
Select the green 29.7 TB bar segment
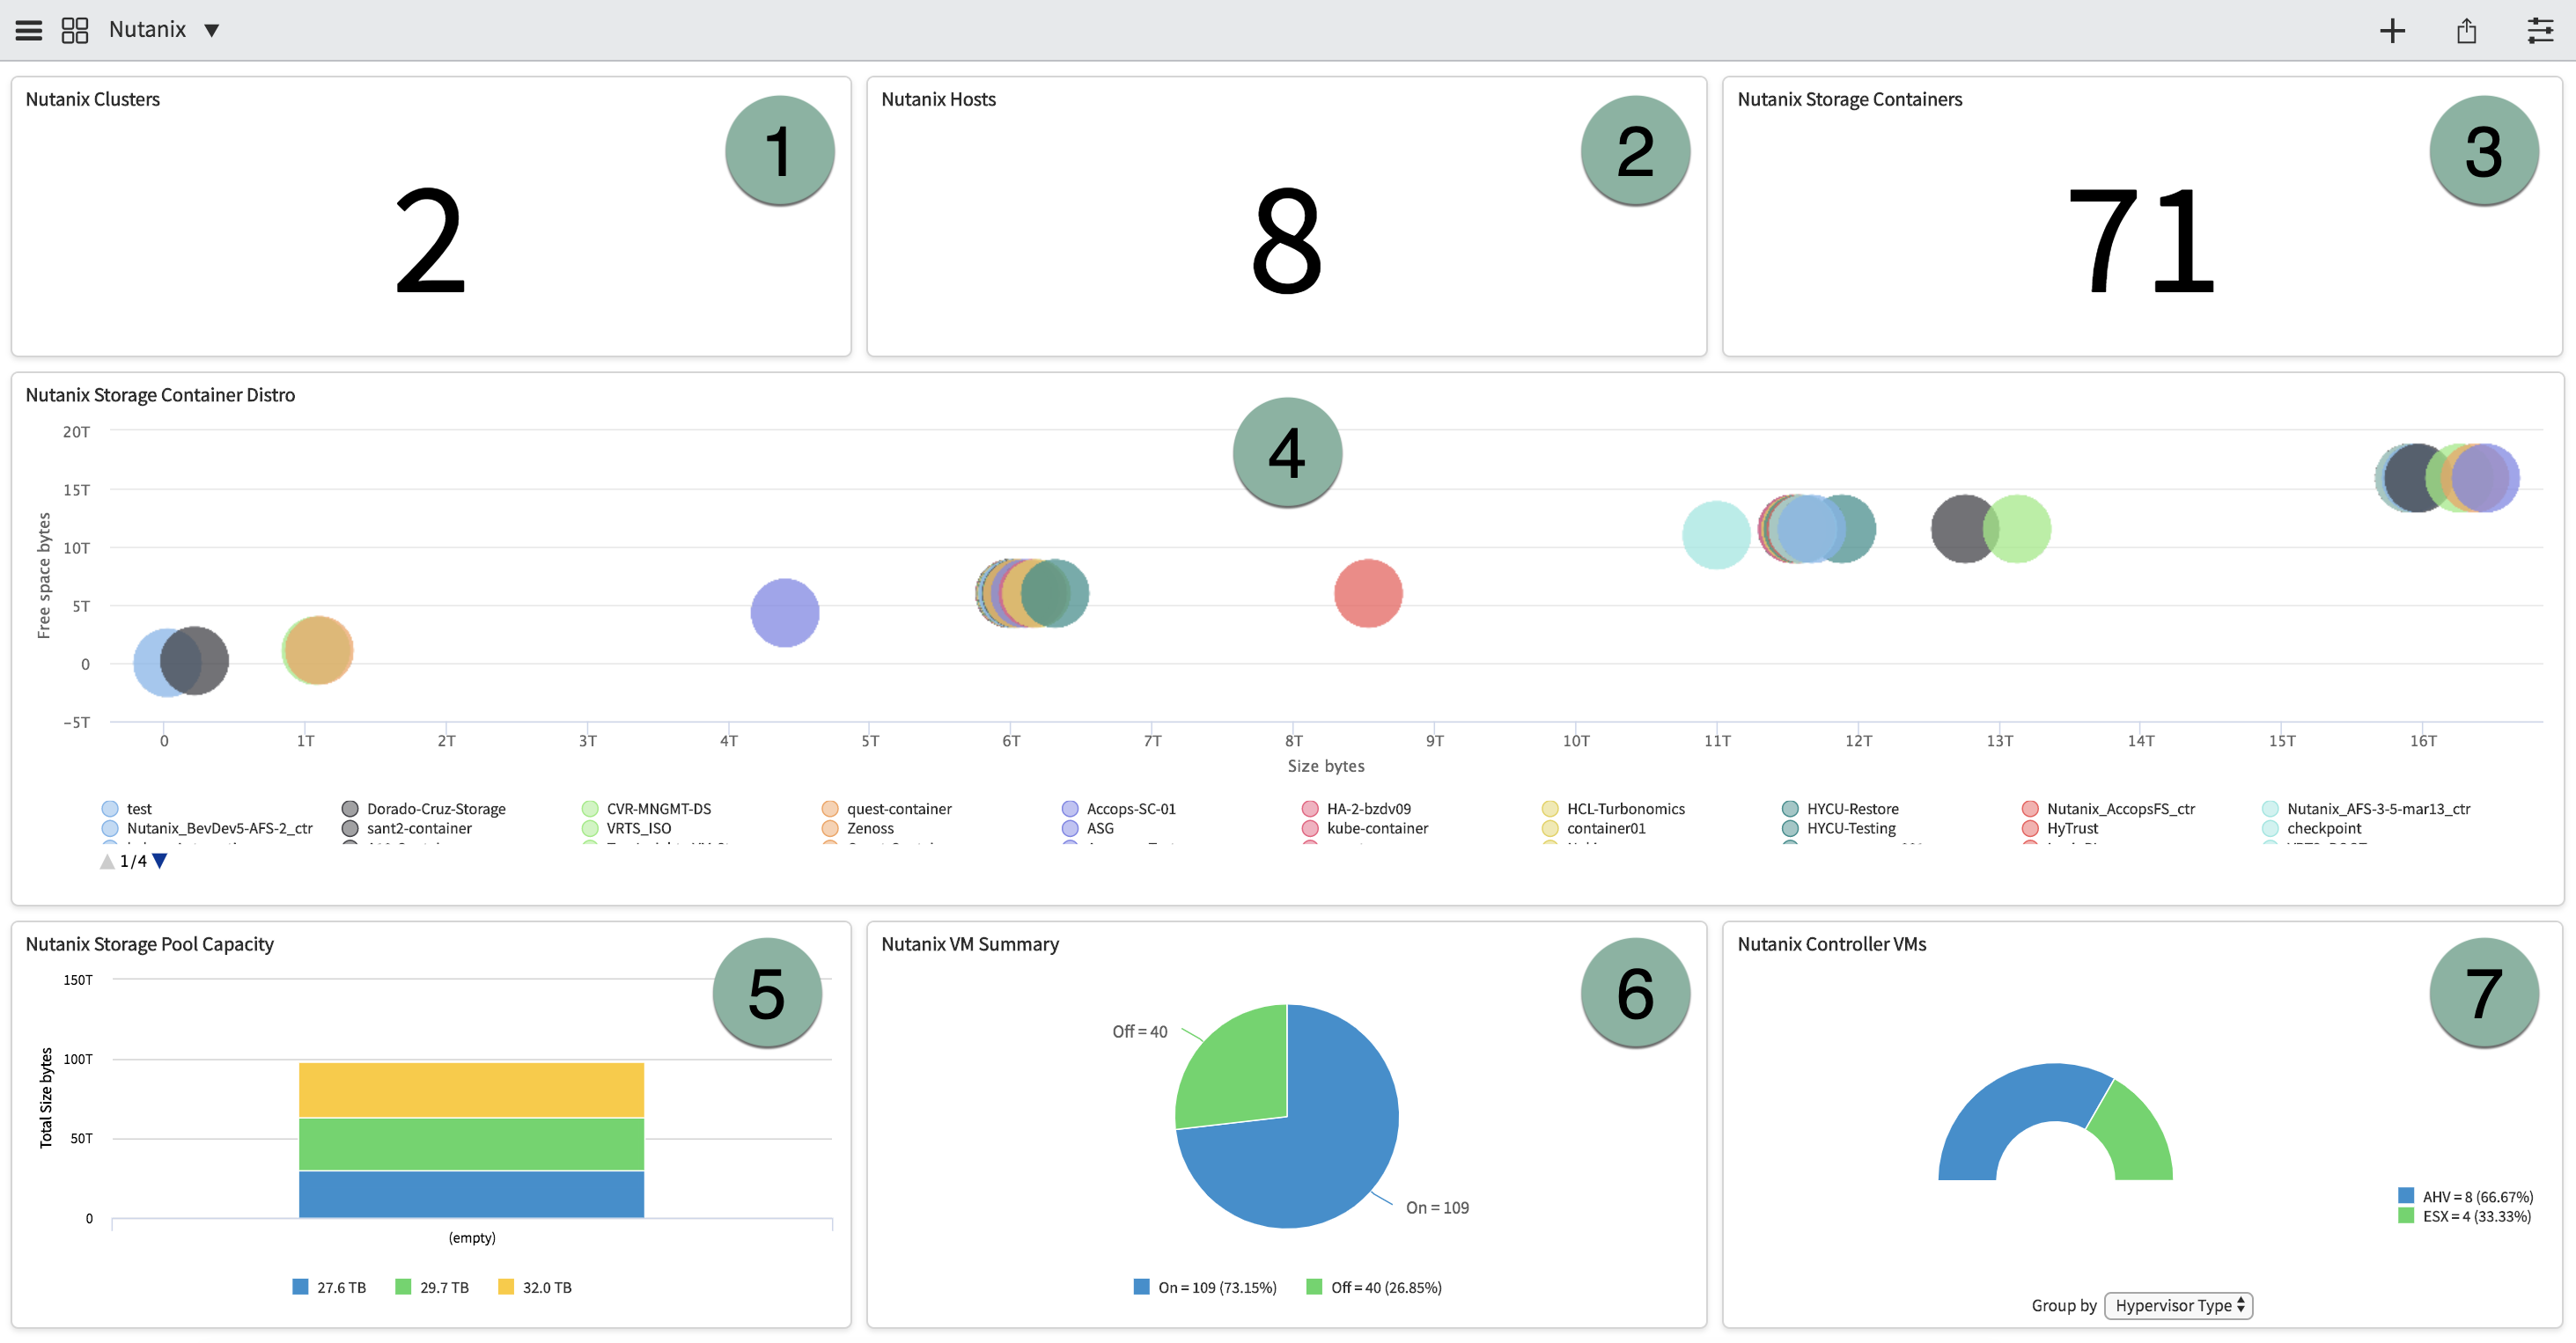pos(471,1144)
